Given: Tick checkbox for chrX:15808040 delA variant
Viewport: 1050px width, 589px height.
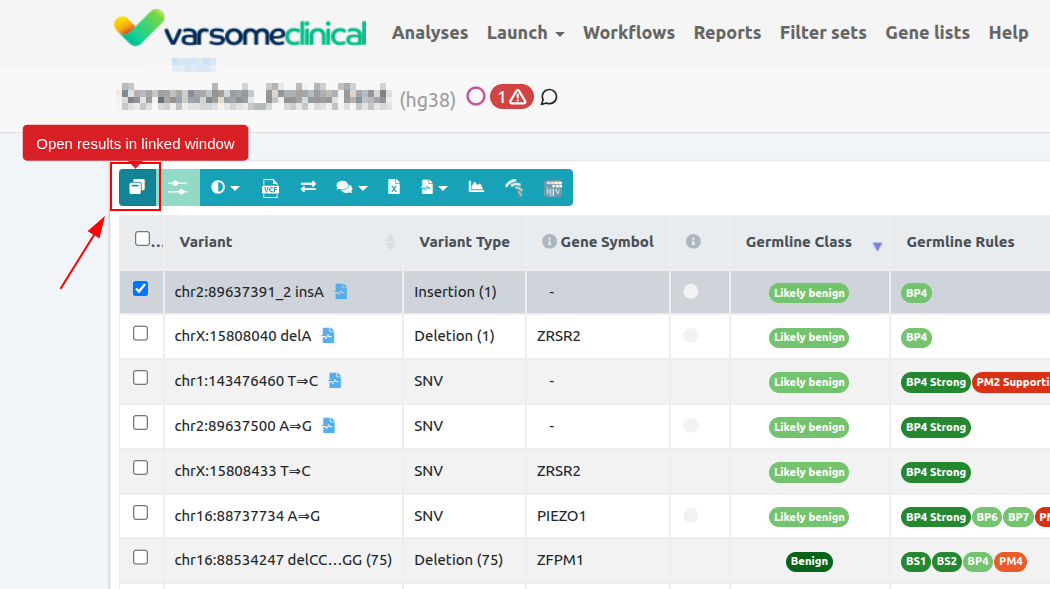Looking at the screenshot, I should coord(141,333).
